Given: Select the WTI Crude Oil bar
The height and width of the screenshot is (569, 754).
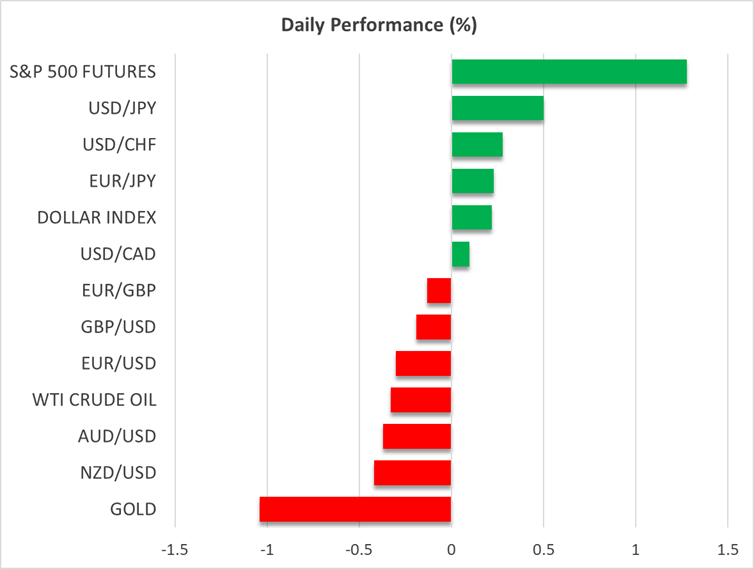Looking at the screenshot, I should 420,400.
